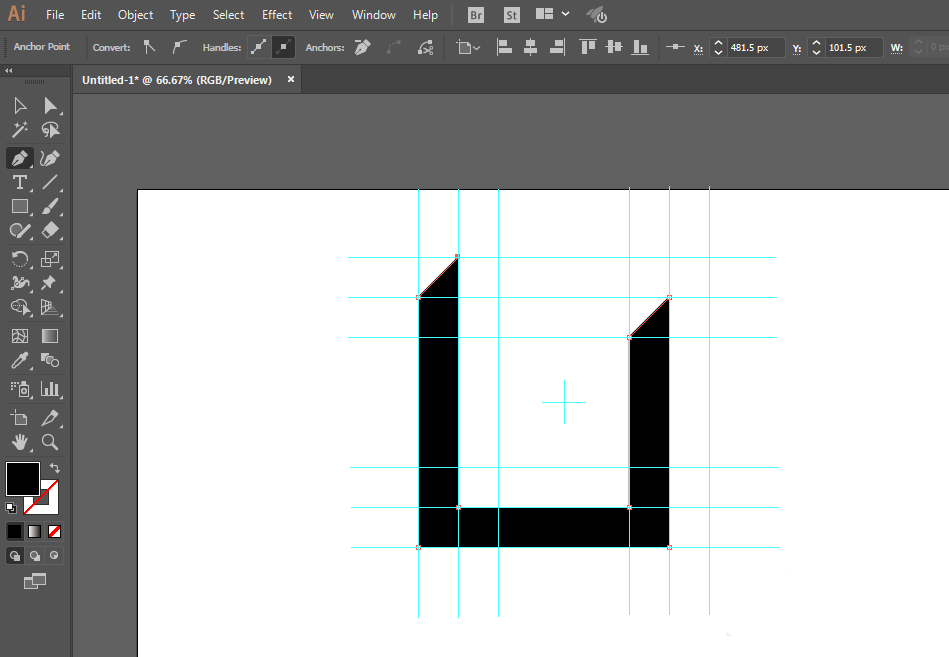Switch to the Untitled-1 document tab
This screenshot has width=949, height=657.
coord(177,80)
